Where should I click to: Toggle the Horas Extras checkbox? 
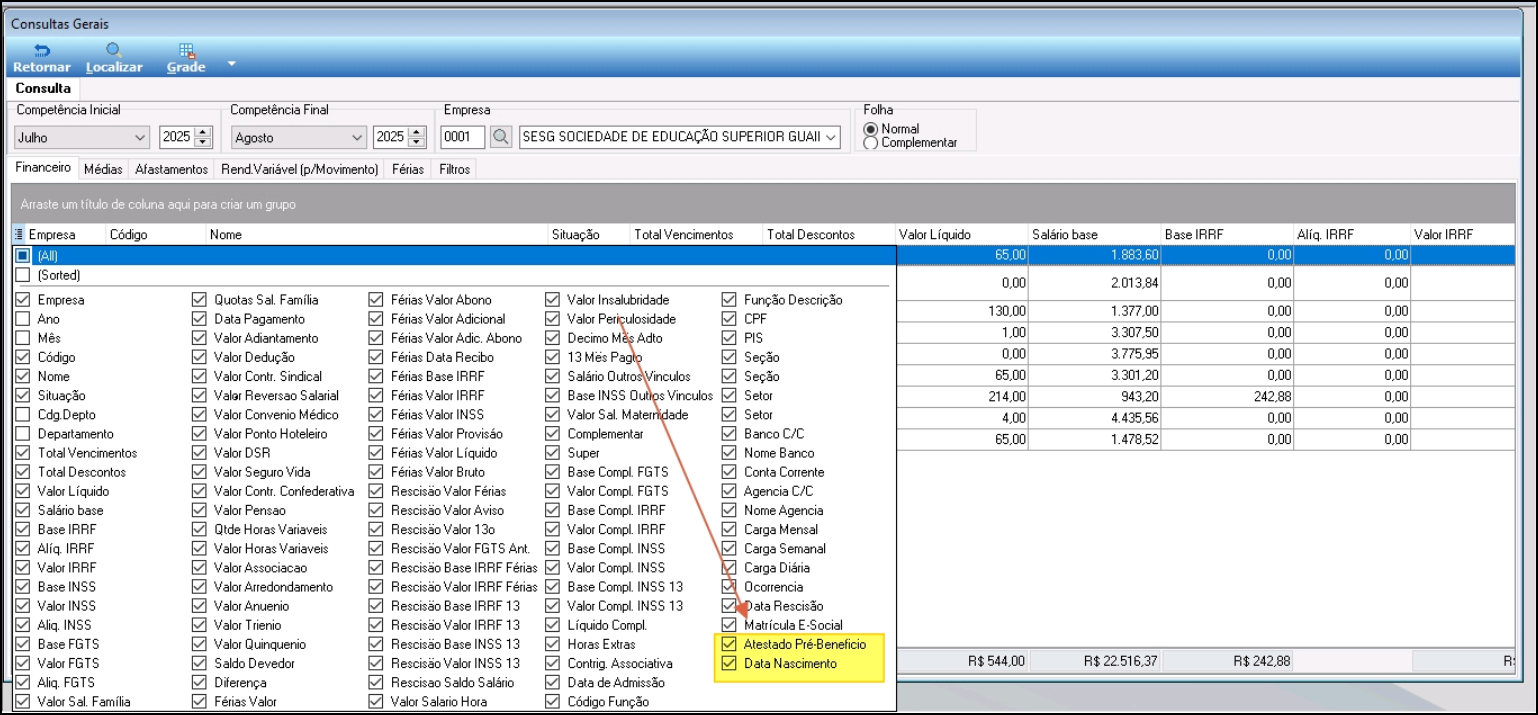[x=552, y=644]
